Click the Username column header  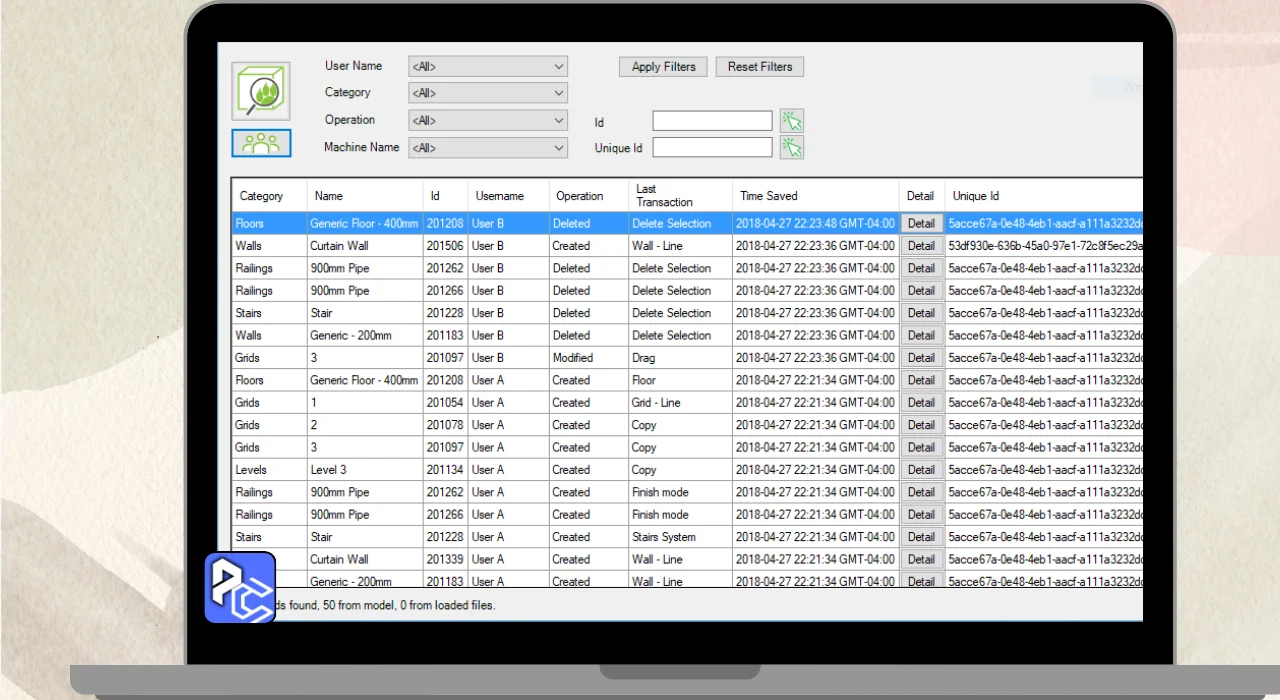coord(499,196)
